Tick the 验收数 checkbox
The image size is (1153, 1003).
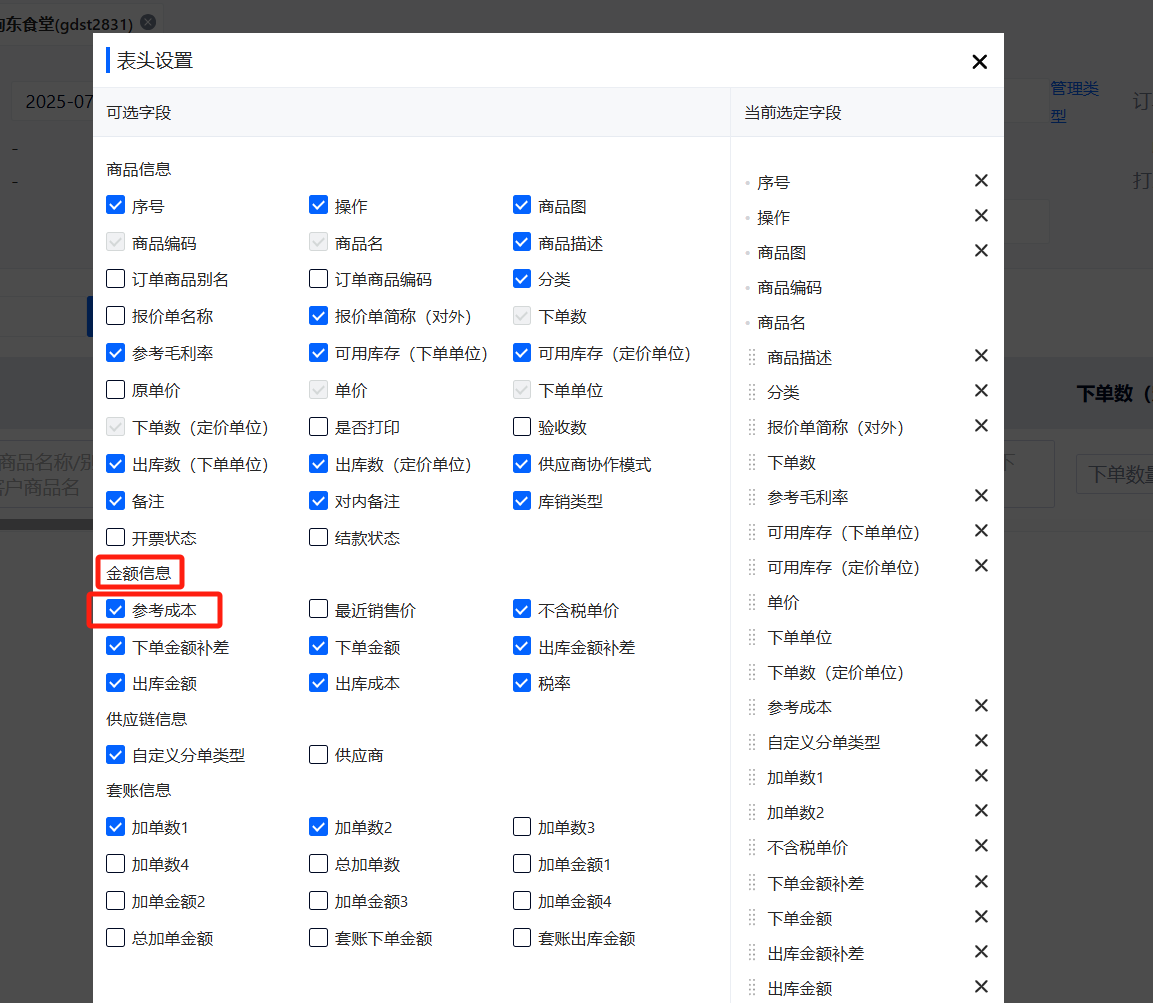tap(522, 426)
